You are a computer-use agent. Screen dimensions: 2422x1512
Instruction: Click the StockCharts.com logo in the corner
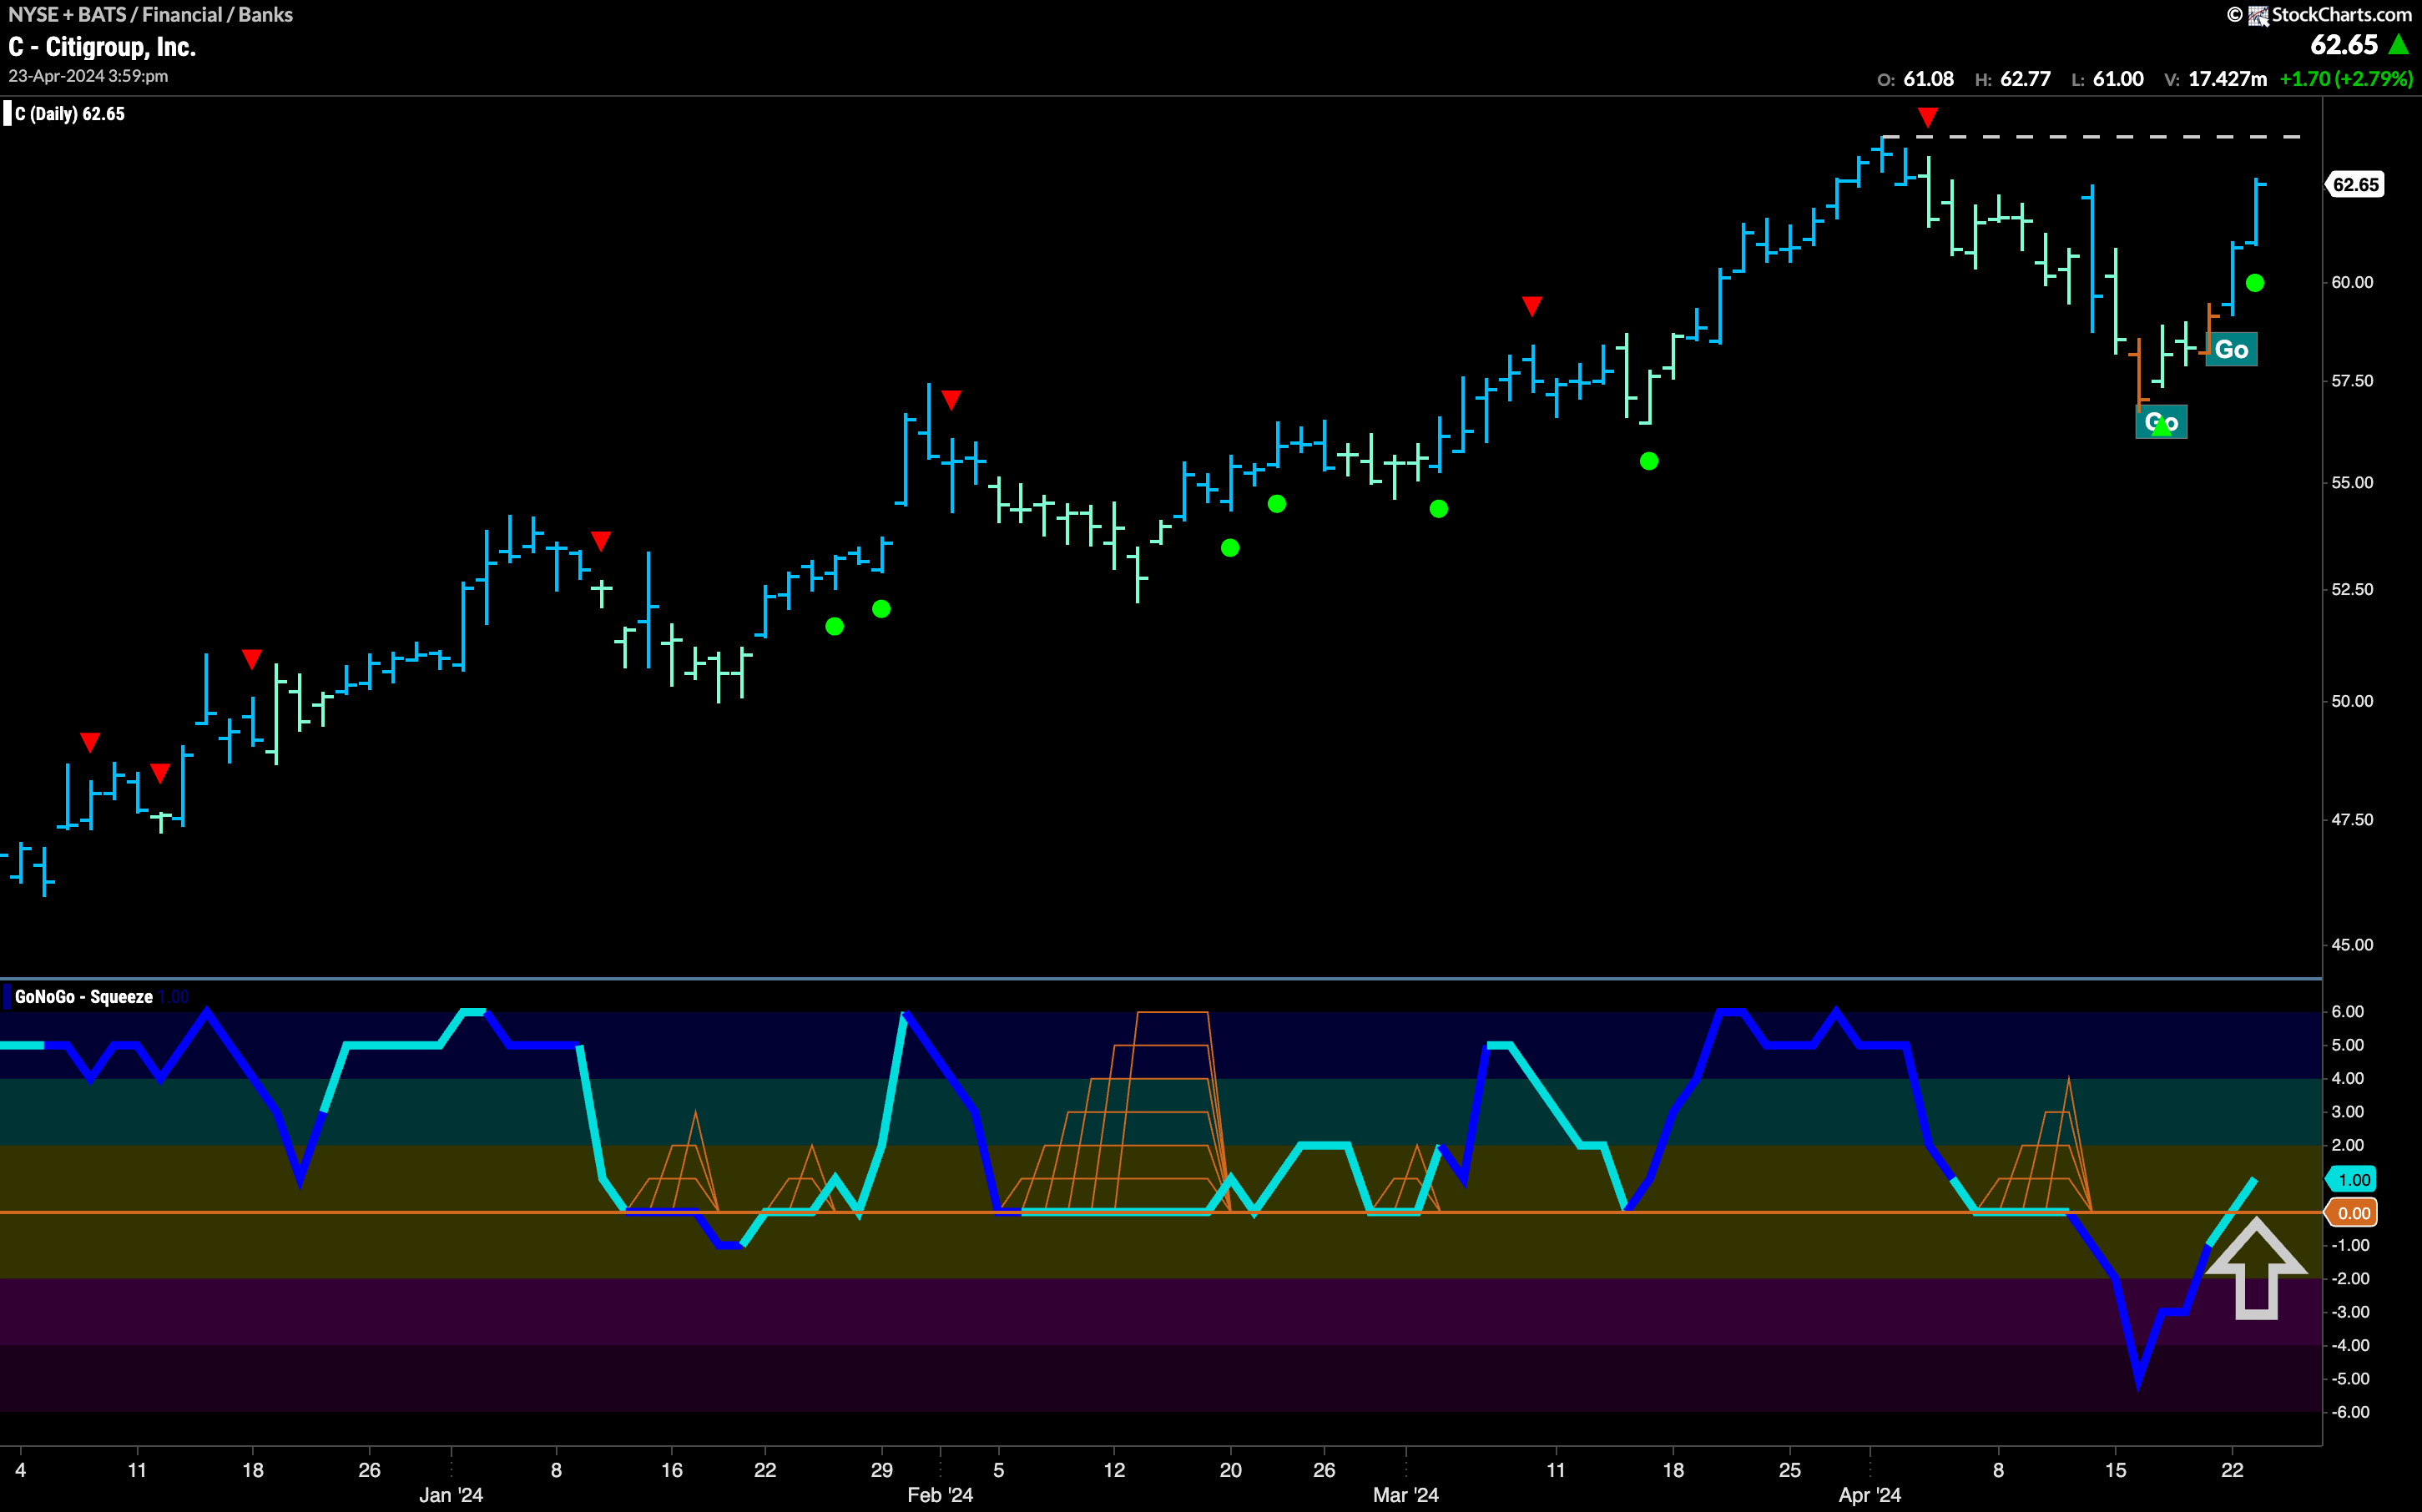point(2320,14)
